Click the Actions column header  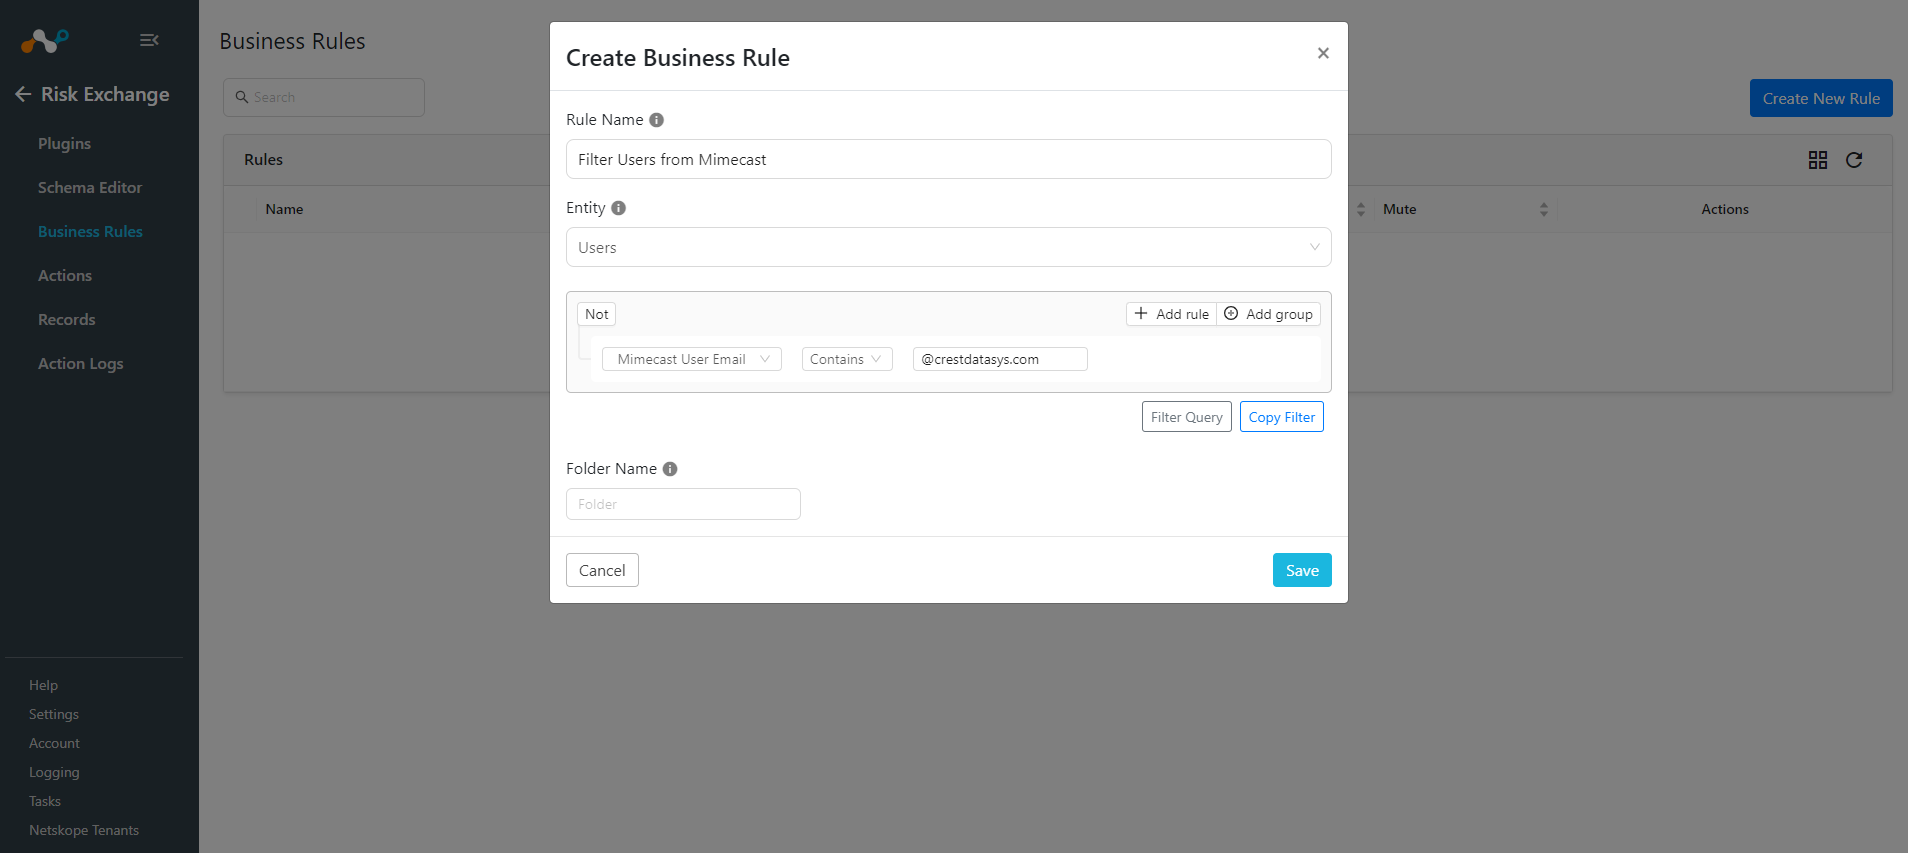(1725, 209)
